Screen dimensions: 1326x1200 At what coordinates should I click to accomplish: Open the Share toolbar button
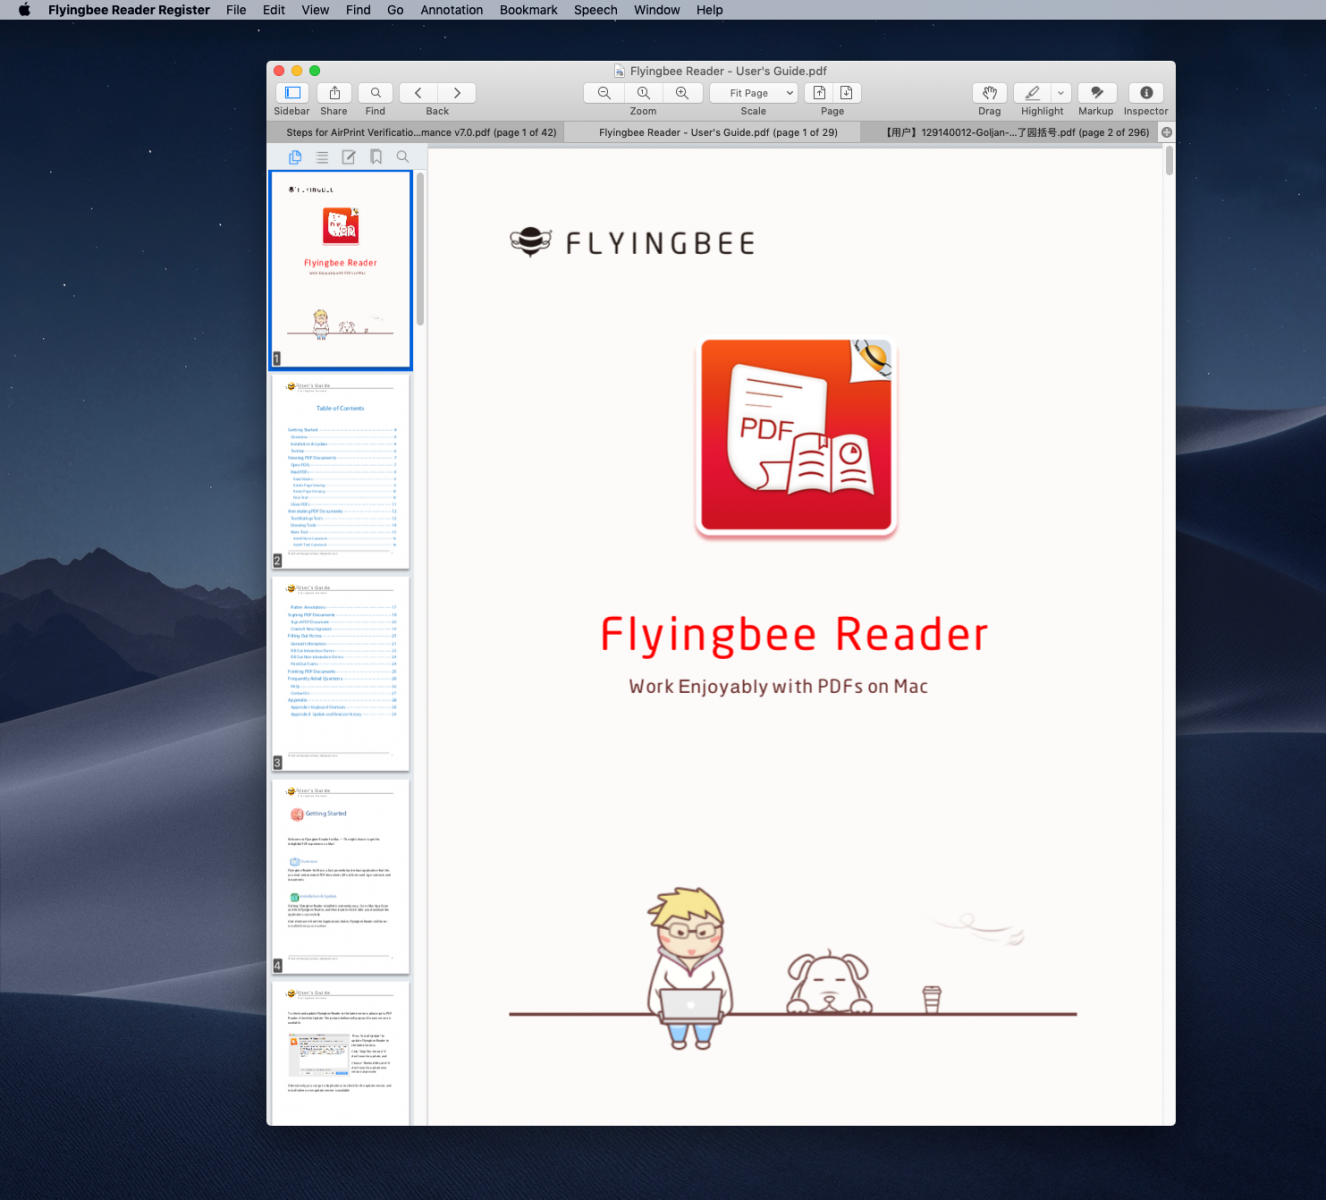click(334, 93)
